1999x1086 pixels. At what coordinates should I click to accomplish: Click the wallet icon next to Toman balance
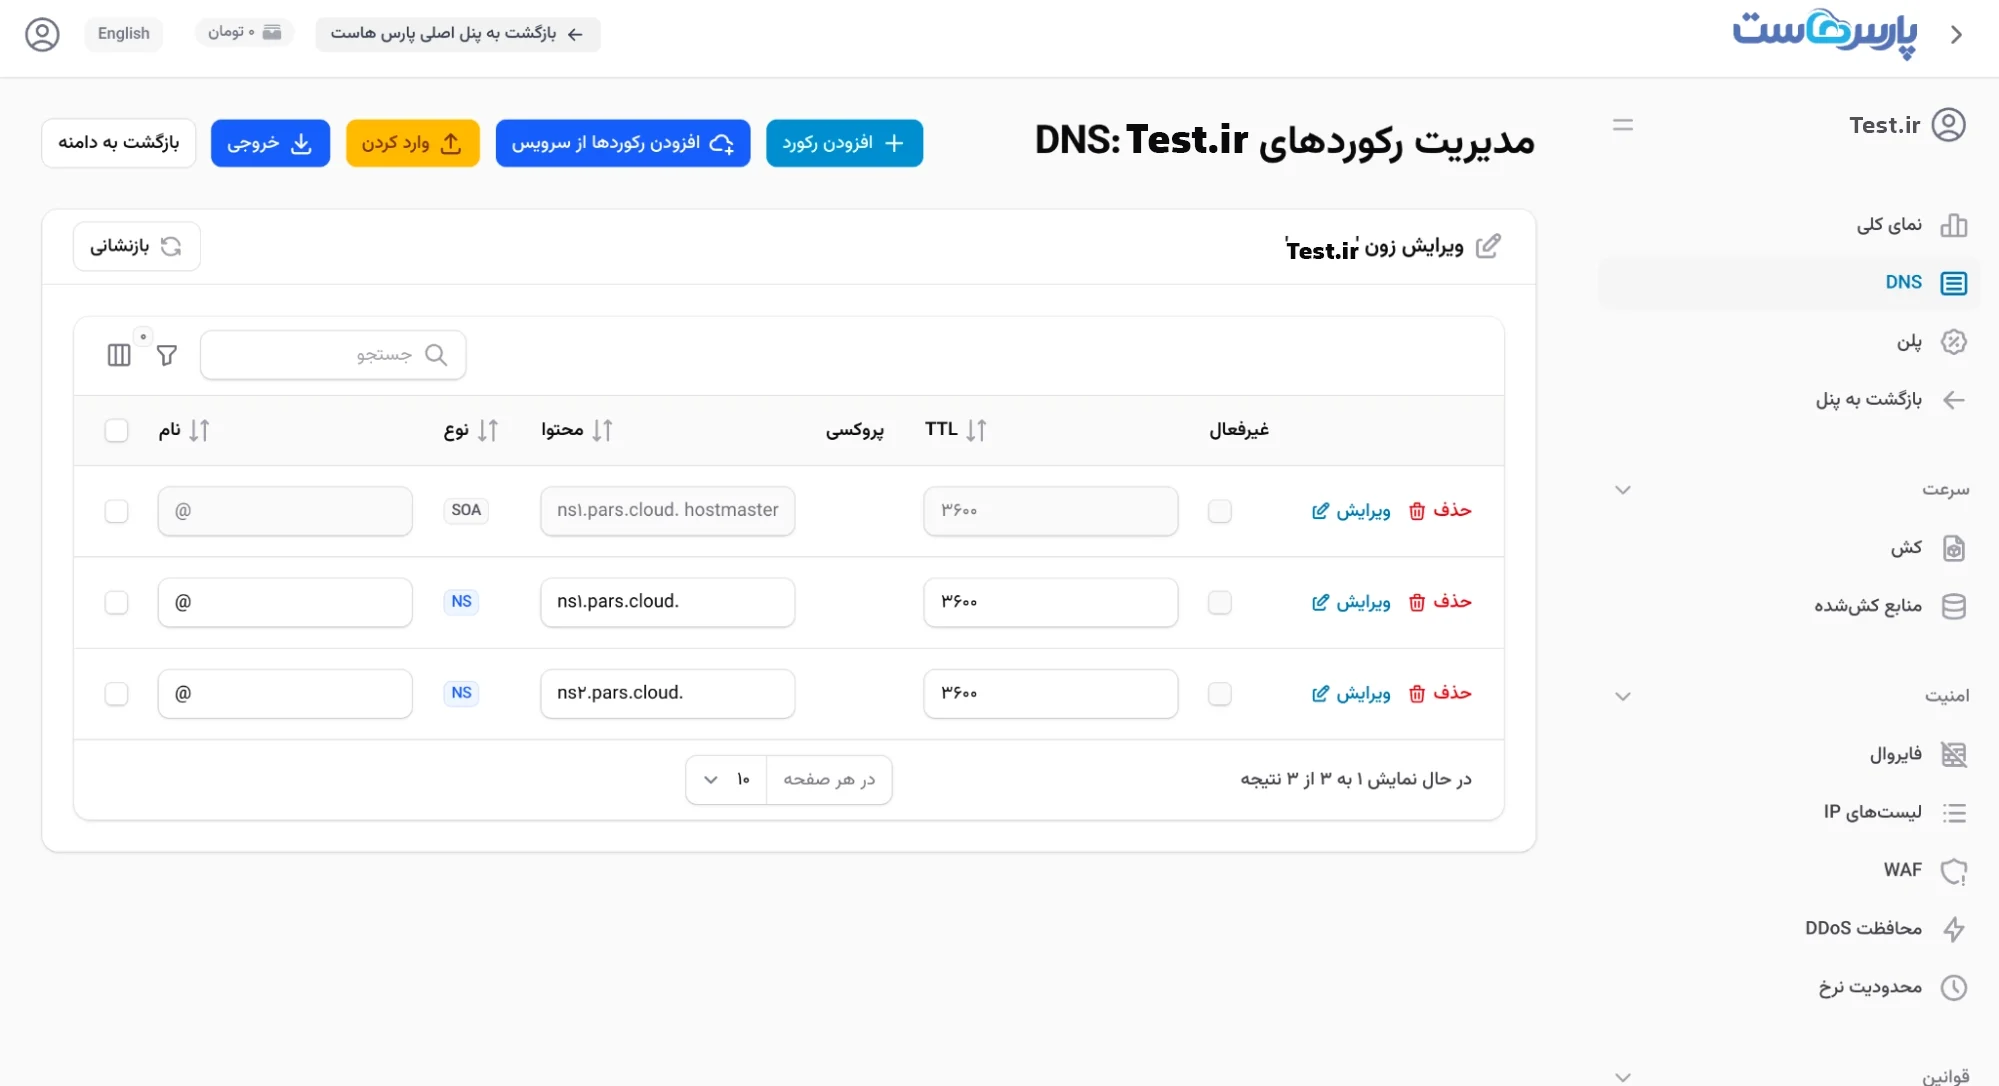pyautogui.click(x=272, y=33)
